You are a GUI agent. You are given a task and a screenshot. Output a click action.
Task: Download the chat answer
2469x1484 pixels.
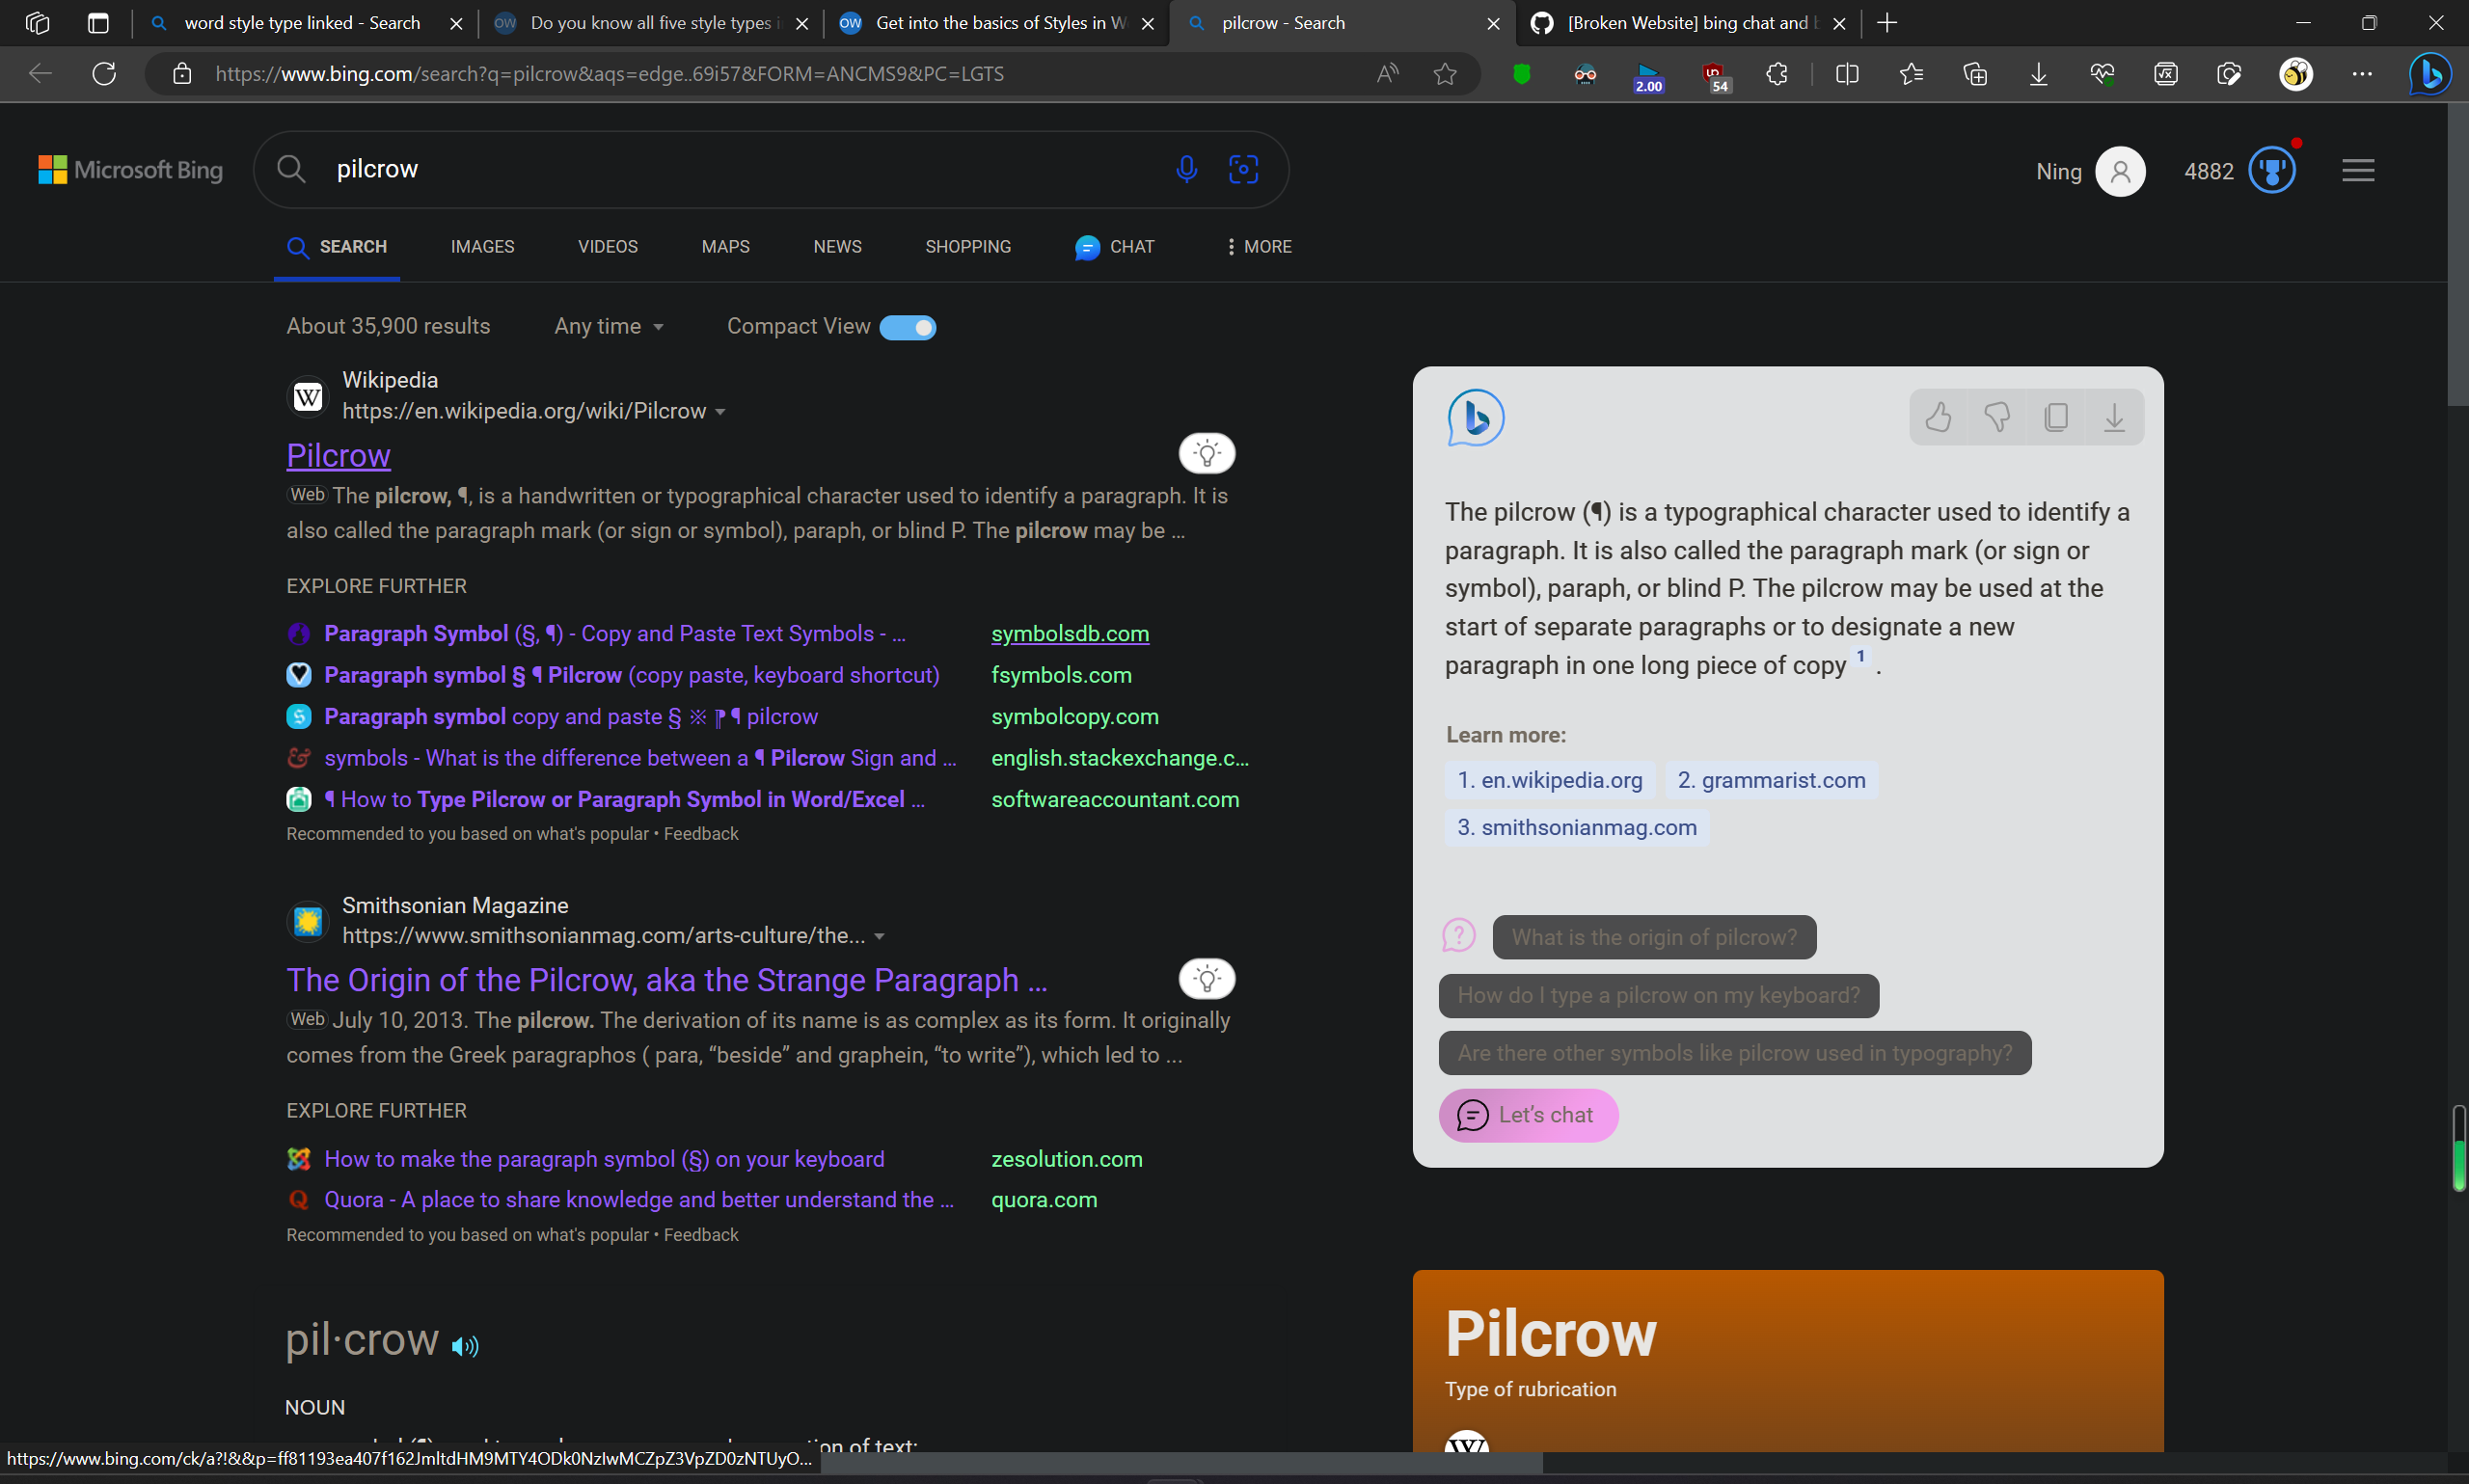pos(2114,416)
